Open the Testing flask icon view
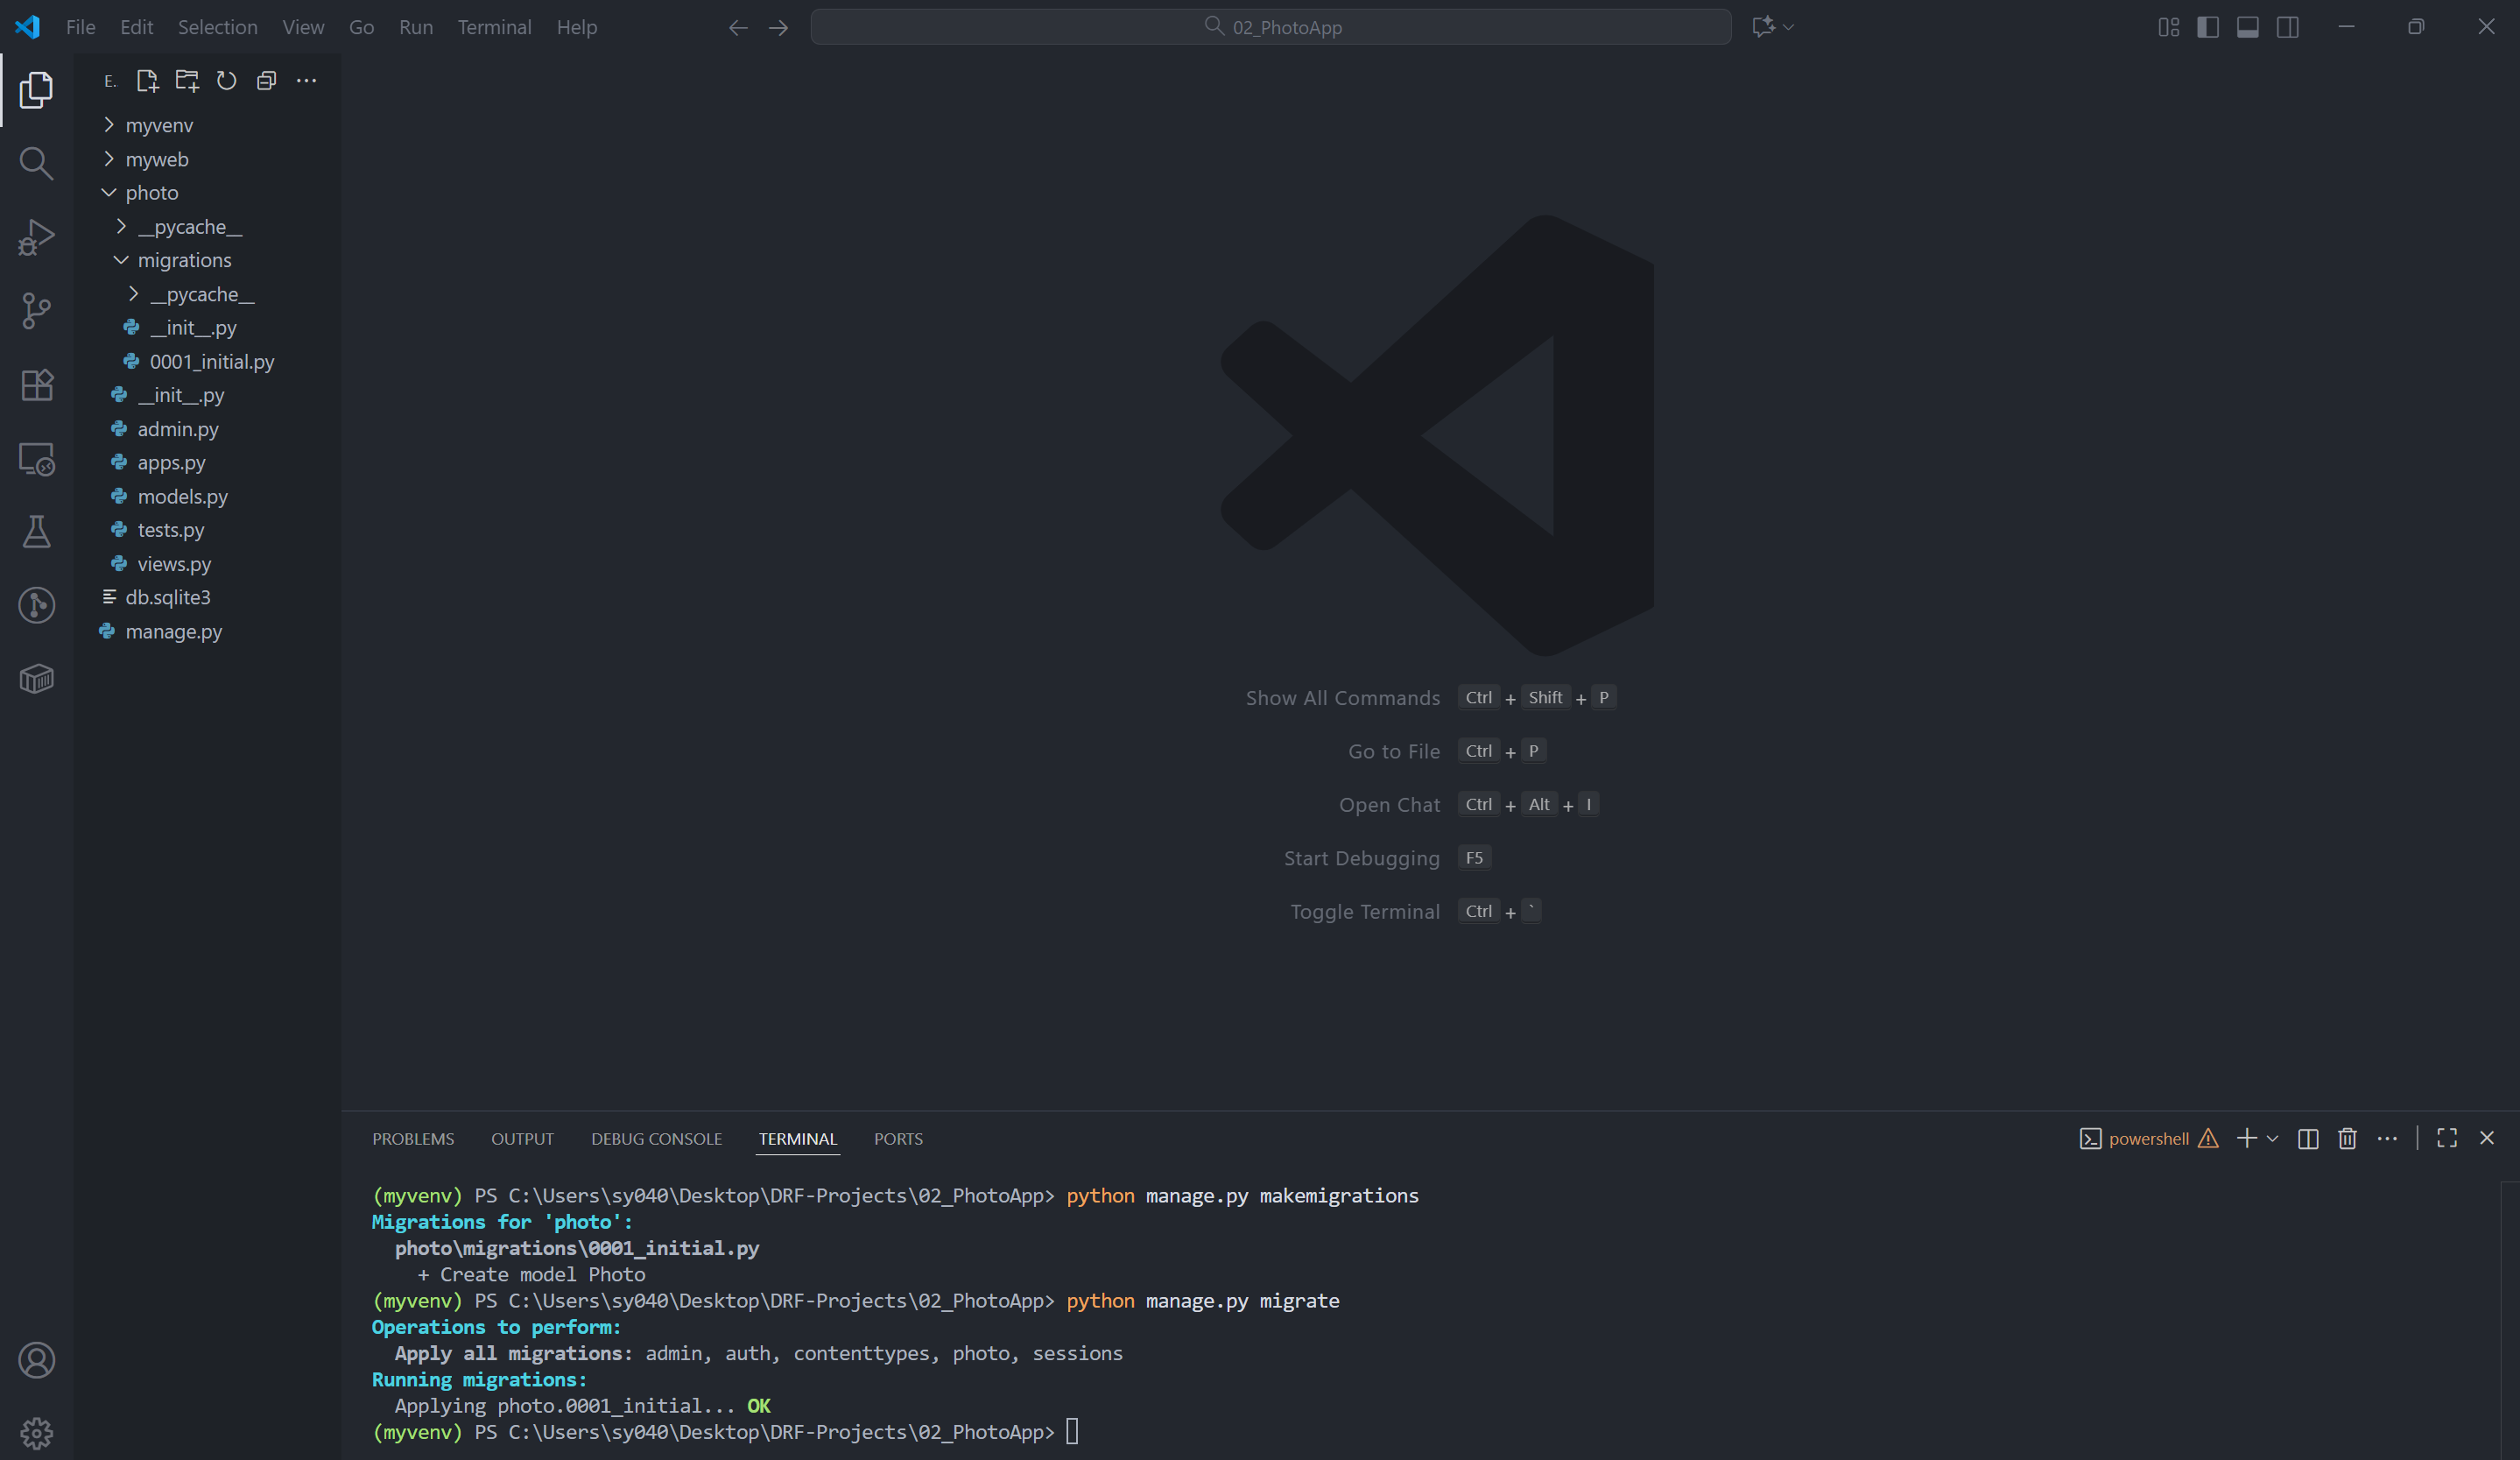 pyautogui.click(x=36, y=532)
